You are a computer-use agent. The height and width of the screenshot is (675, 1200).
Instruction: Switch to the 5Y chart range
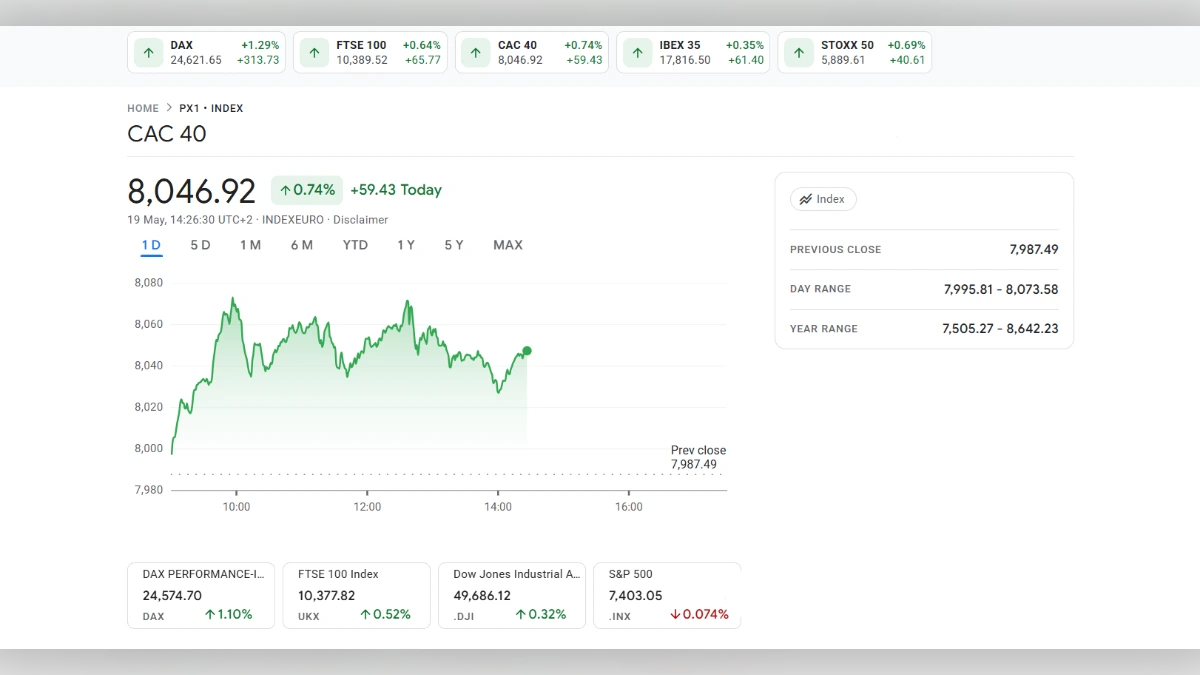click(x=454, y=245)
